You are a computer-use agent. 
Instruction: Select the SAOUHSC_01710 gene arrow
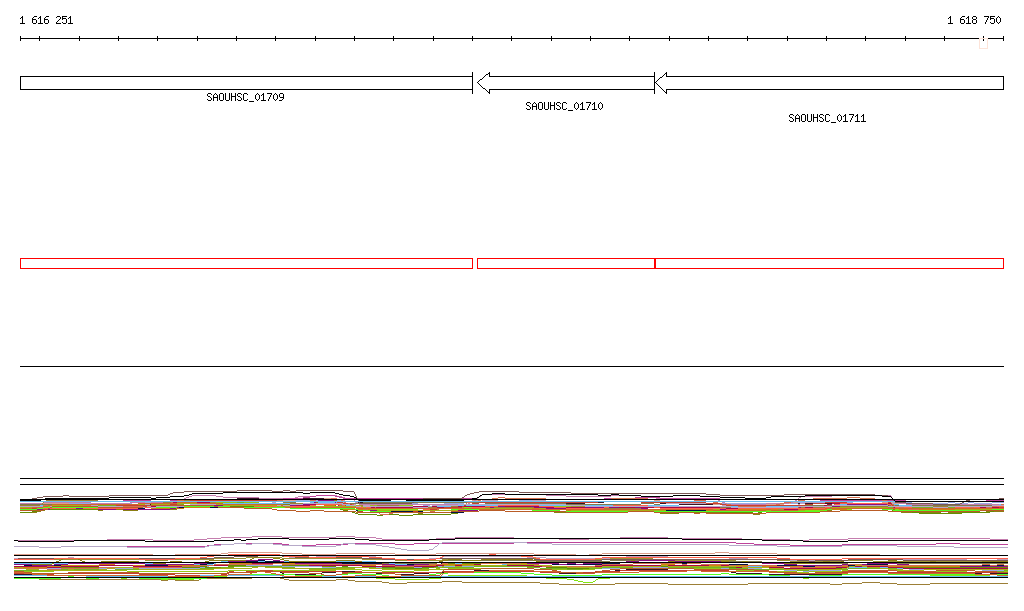point(566,83)
